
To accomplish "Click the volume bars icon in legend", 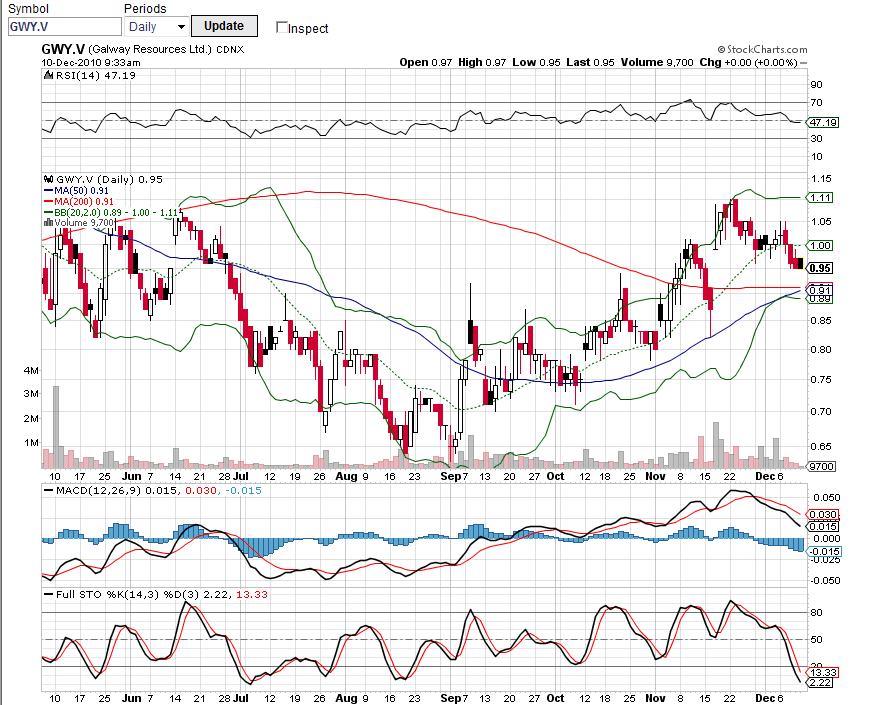I will click(x=49, y=222).
